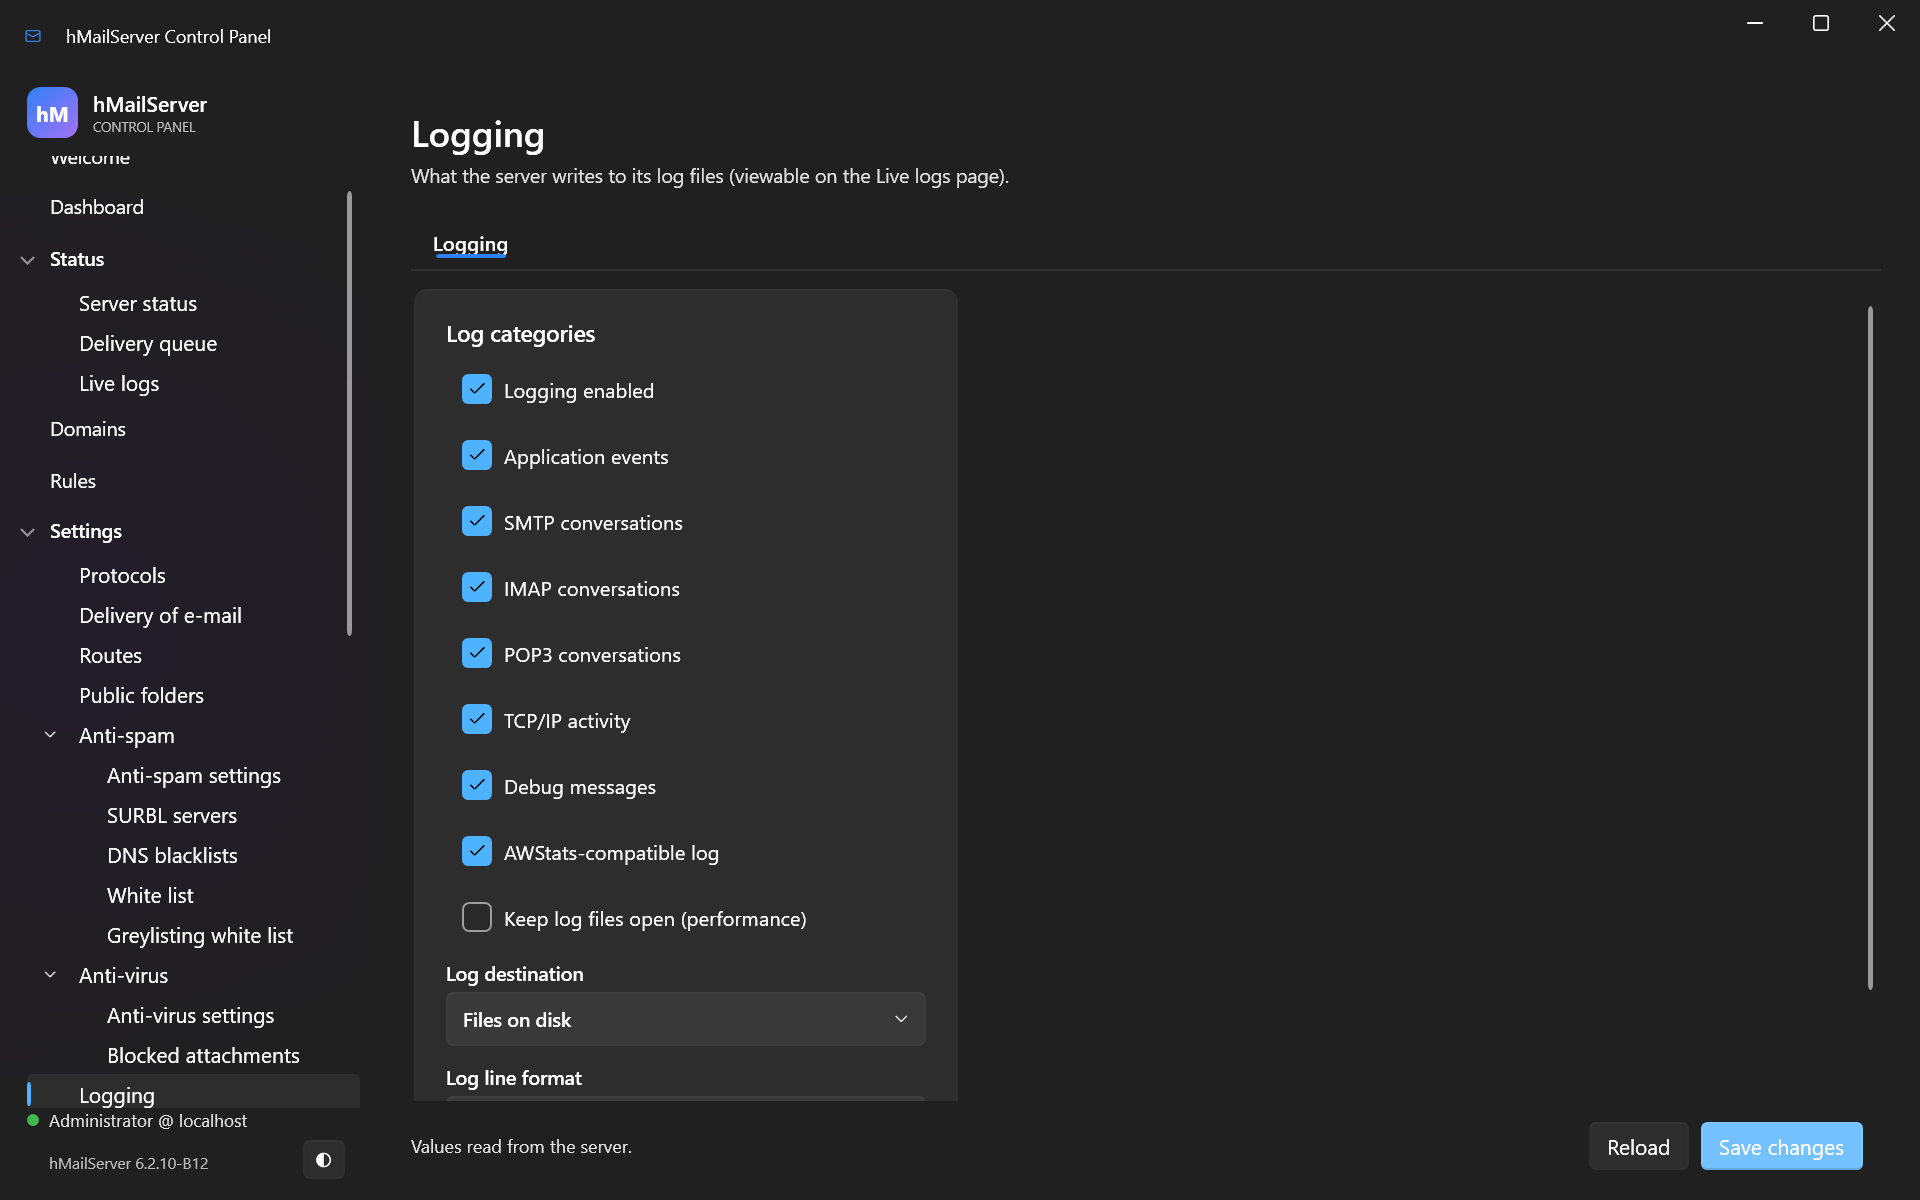Select the Logging tab
This screenshot has width=1920, height=1200.
[x=470, y=244]
